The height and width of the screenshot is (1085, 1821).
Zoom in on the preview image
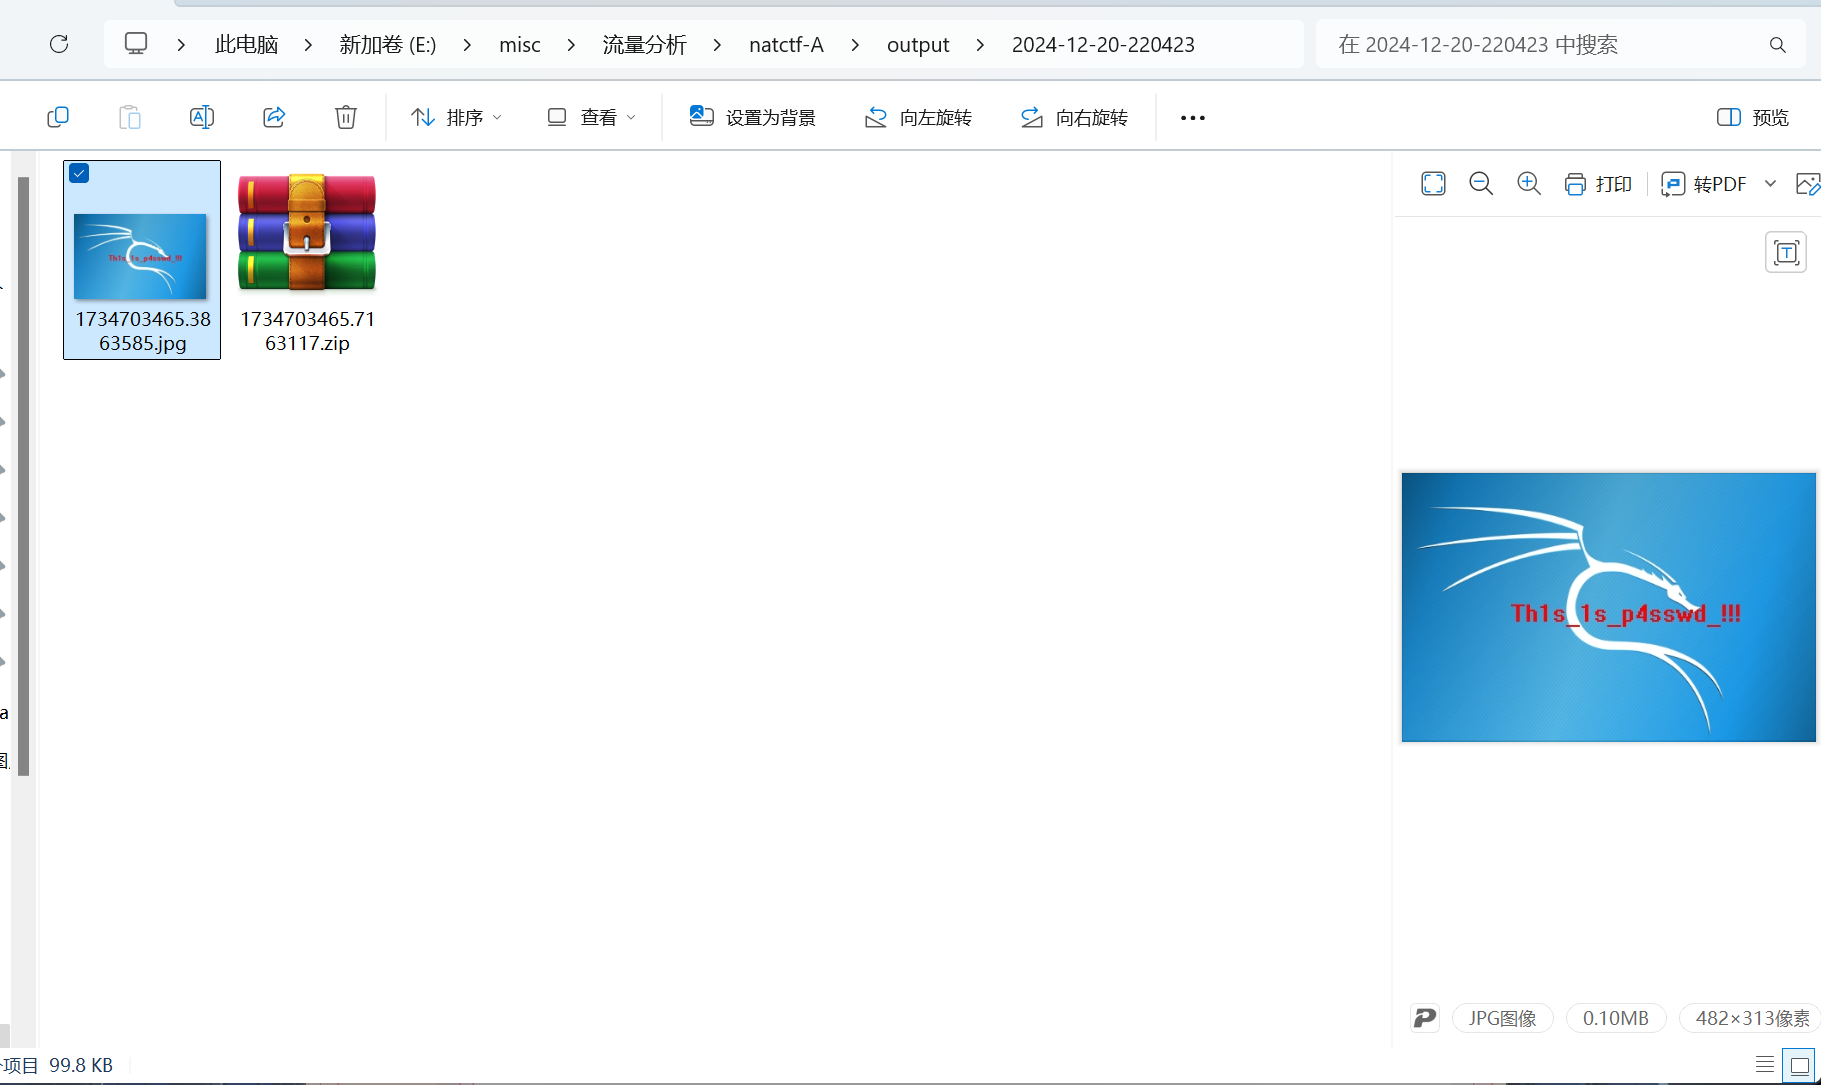click(1529, 184)
